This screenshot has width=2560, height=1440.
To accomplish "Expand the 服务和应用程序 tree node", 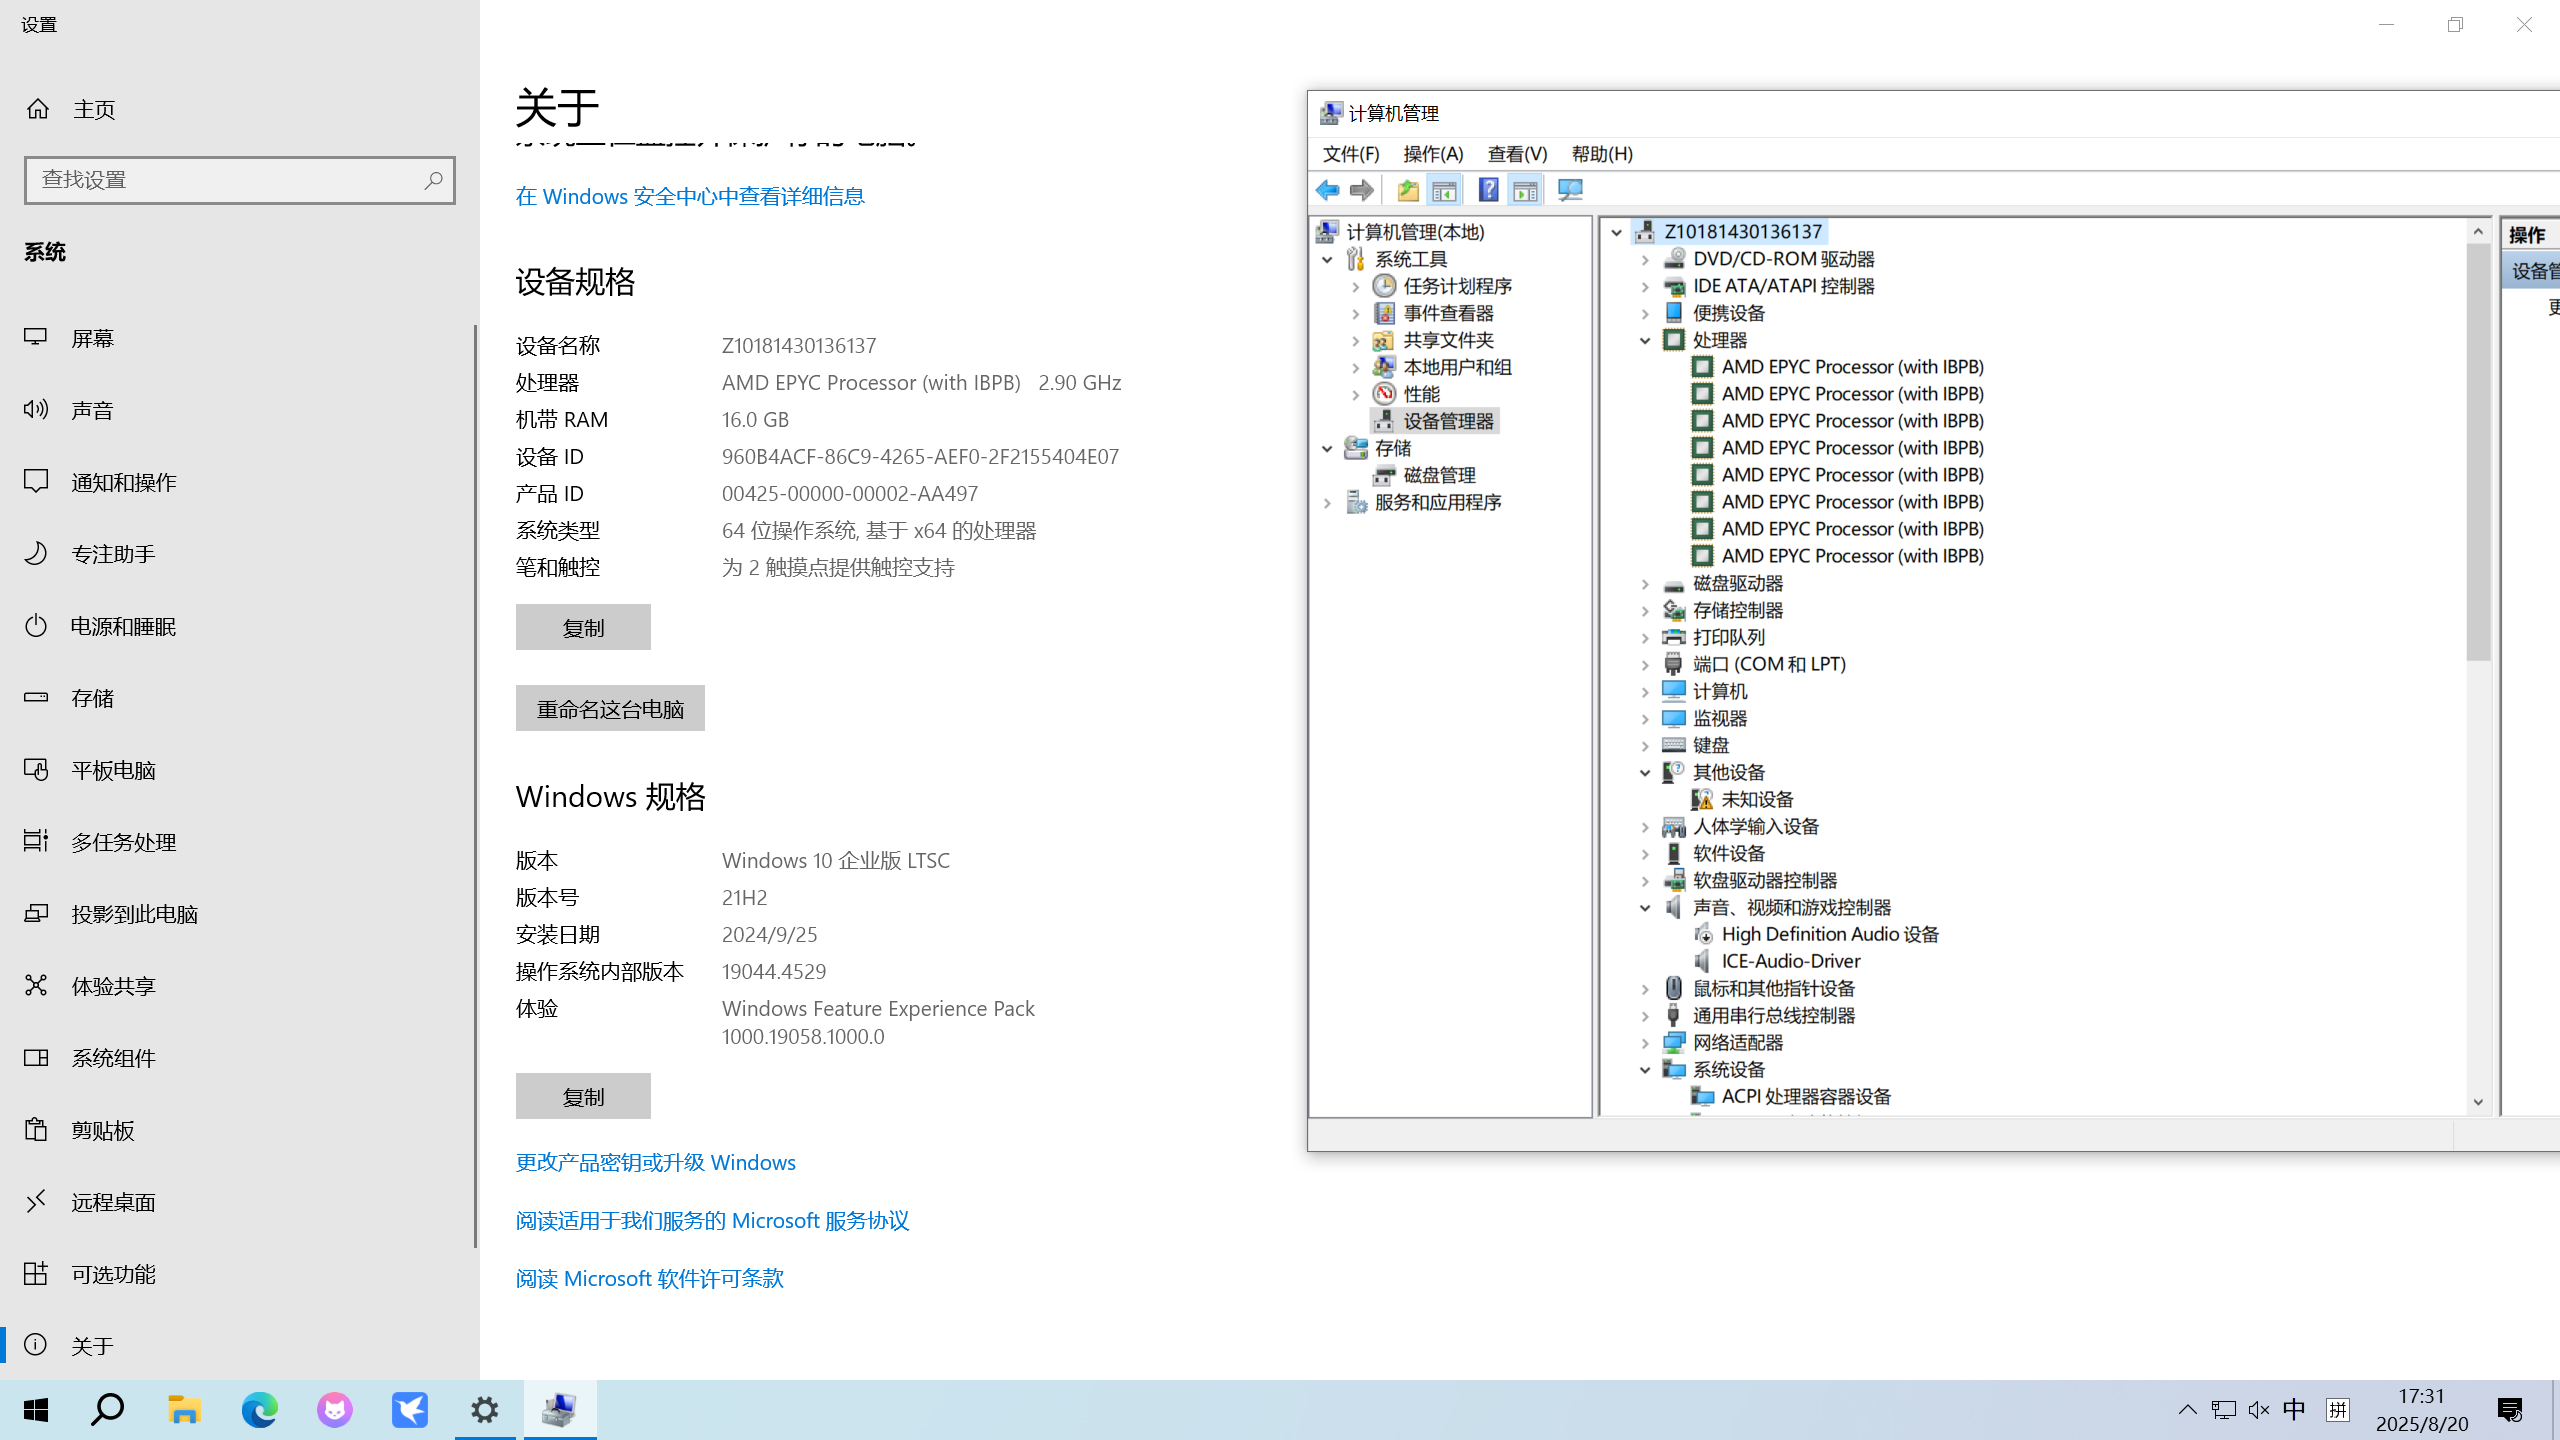I will point(1327,503).
